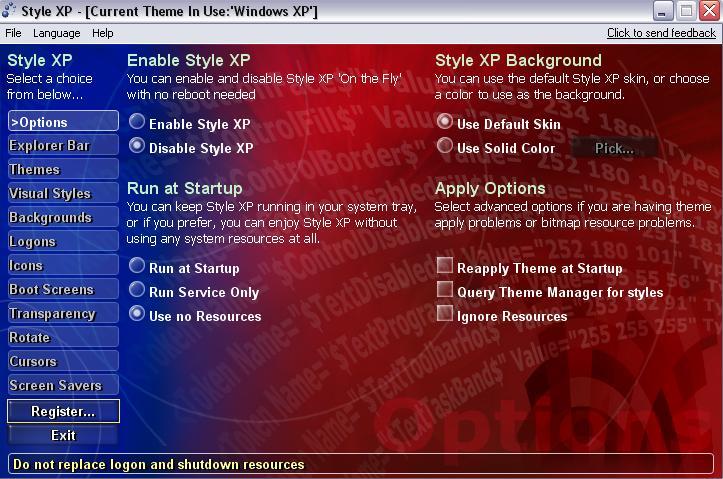
Task: Open the Language menu
Action: click(57, 33)
